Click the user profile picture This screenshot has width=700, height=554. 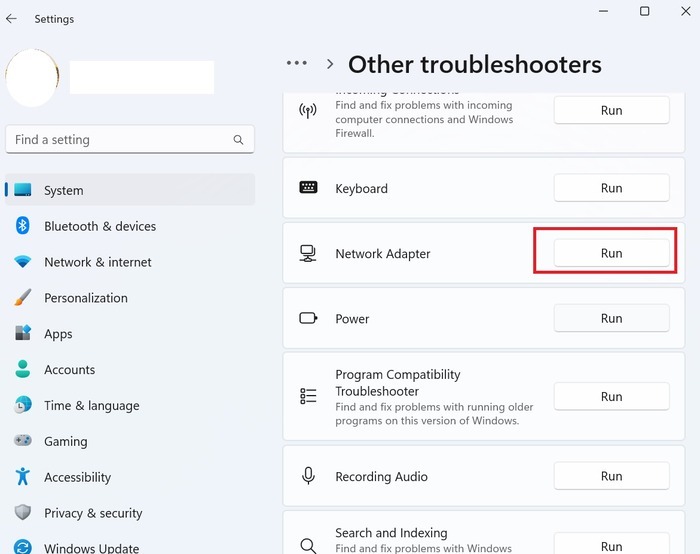pos(32,78)
